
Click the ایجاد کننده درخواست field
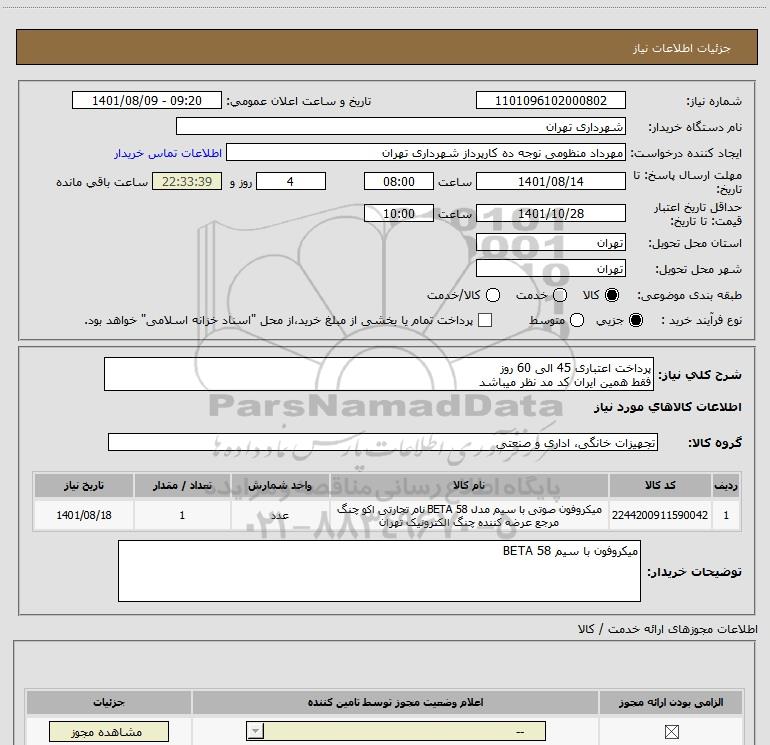pyautogui.click(x=426, y=153)
